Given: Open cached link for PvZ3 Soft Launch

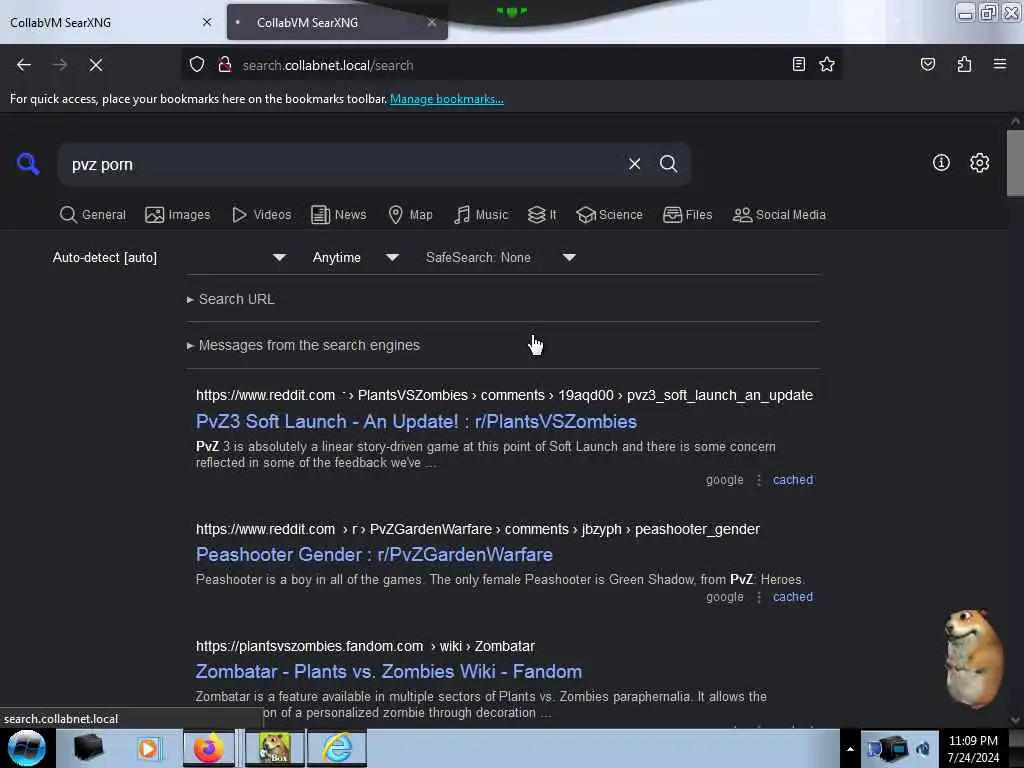Looking at the screenshot, I should coord(793,480).
